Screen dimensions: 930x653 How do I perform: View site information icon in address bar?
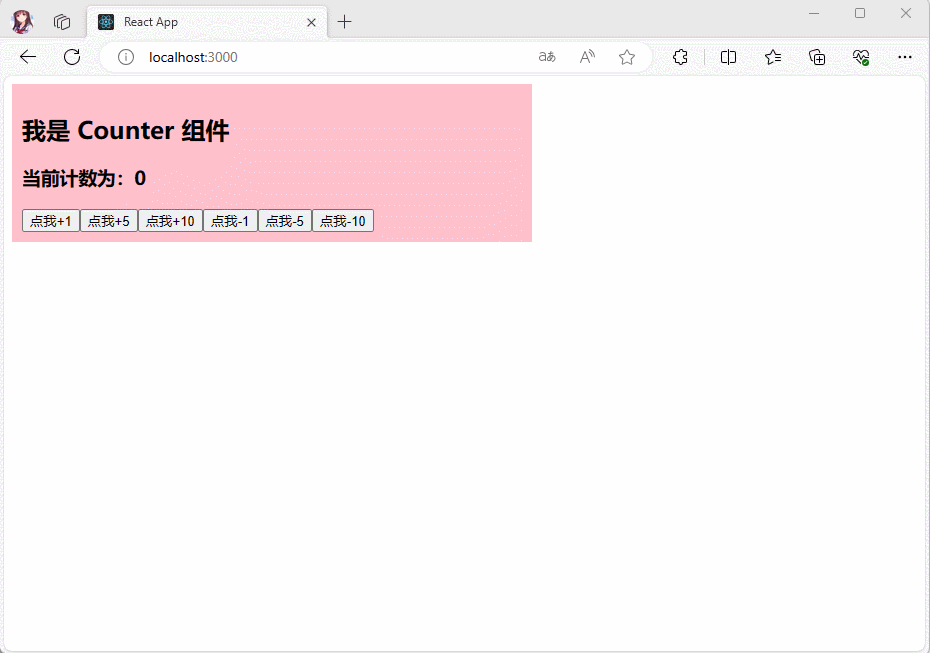(x=126, y=57)
